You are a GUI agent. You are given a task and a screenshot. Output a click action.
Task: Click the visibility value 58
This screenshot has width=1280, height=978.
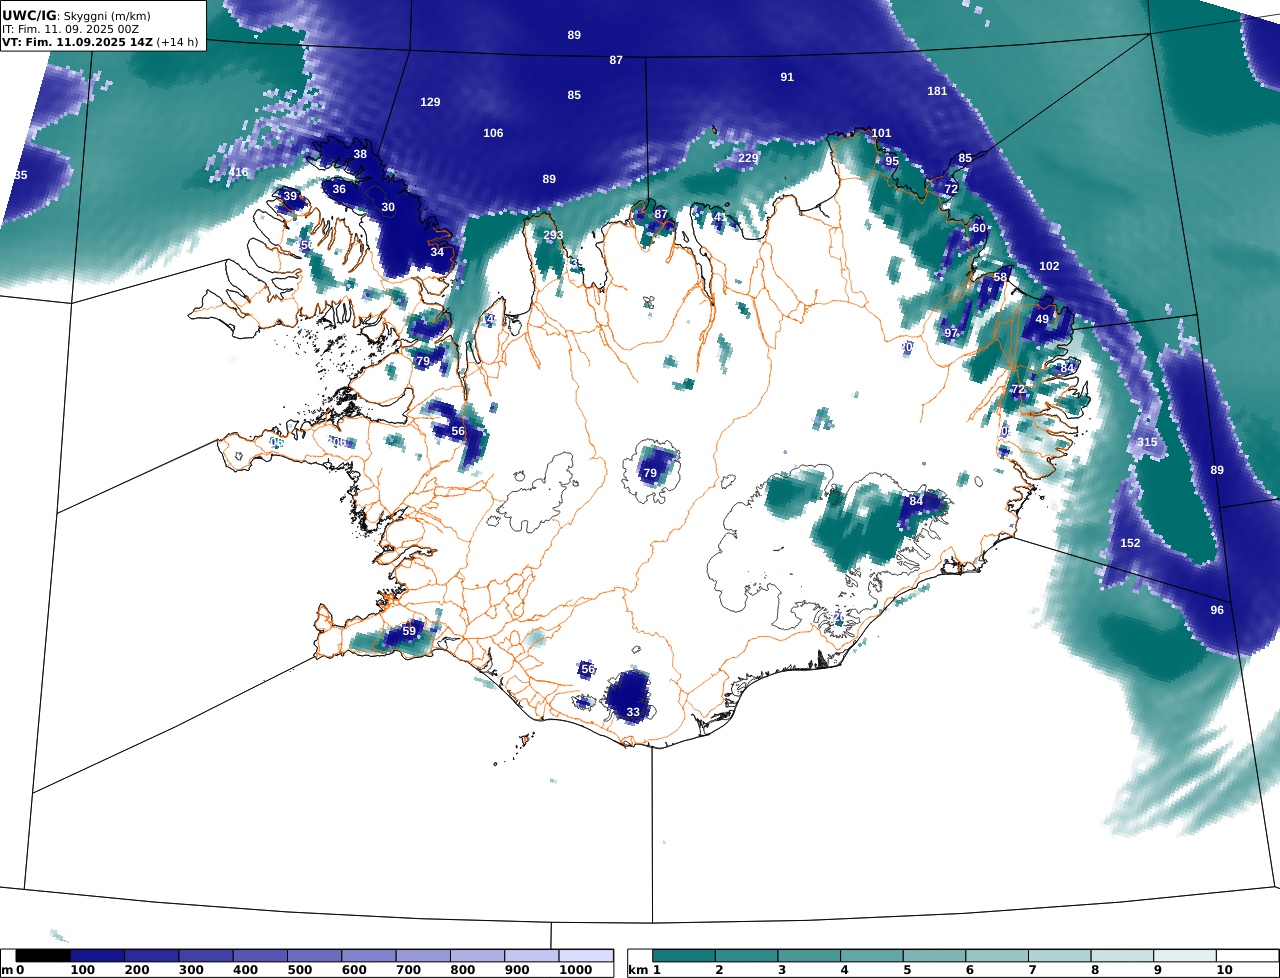(x=1000, y=277)
